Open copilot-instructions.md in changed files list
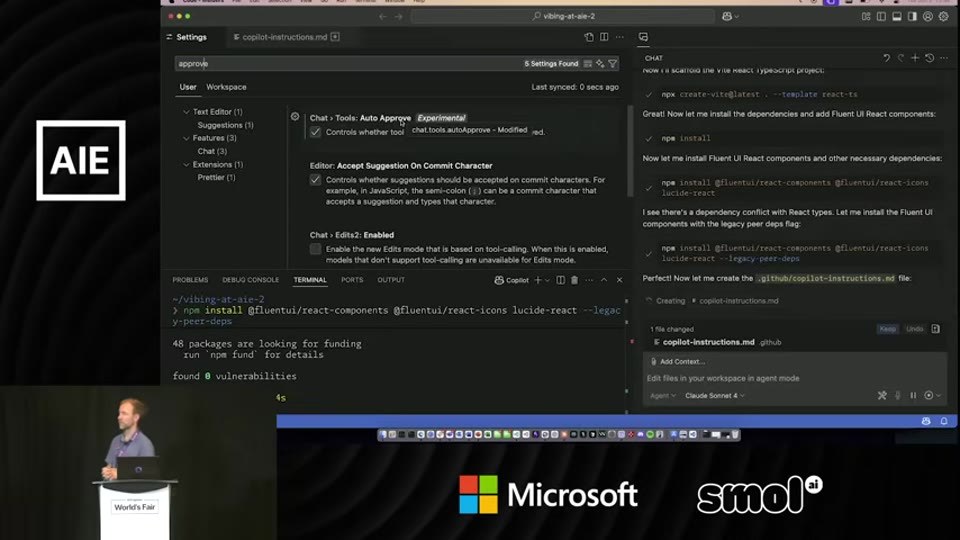This screenshot has height=540, width=960. click(x=708, y=342)
